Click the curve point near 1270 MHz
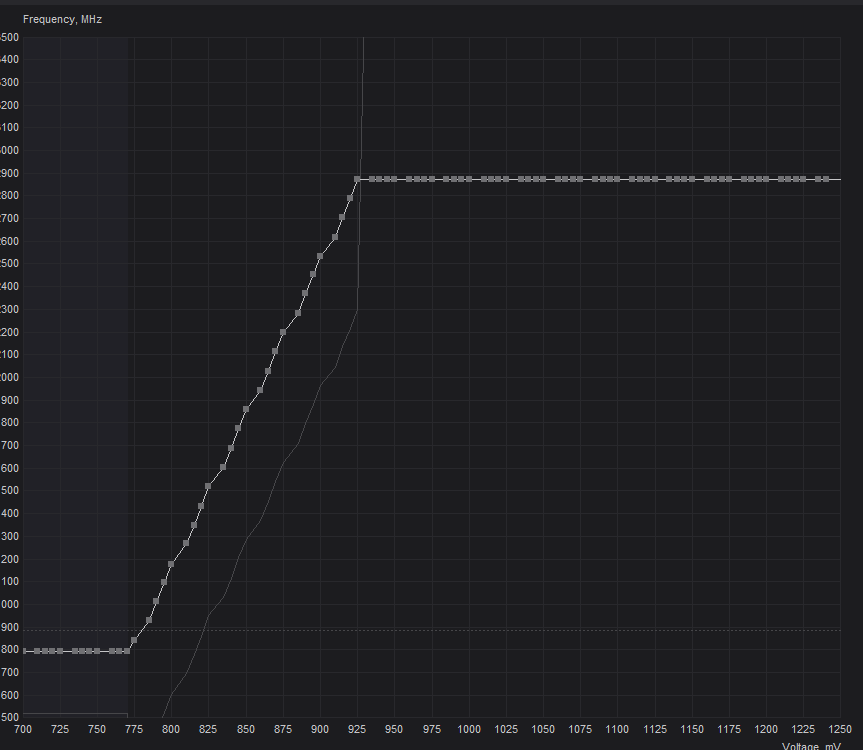 click(x=186, y=543)
